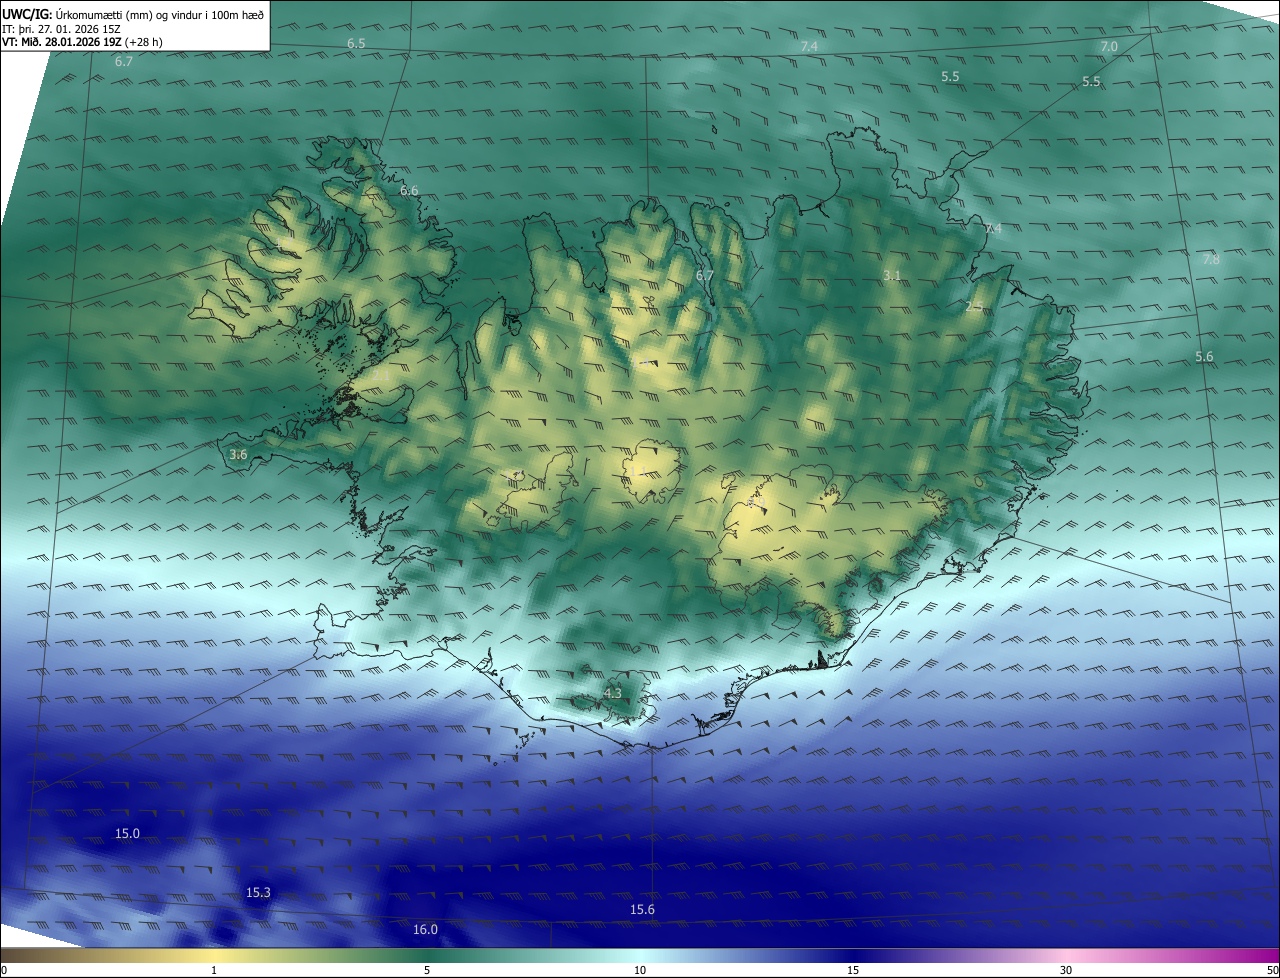Click the title 'Úrkomumætti (mm) og vindur í 100m hæð'
The image size is (1280, 978).
(x=158, y=14)
